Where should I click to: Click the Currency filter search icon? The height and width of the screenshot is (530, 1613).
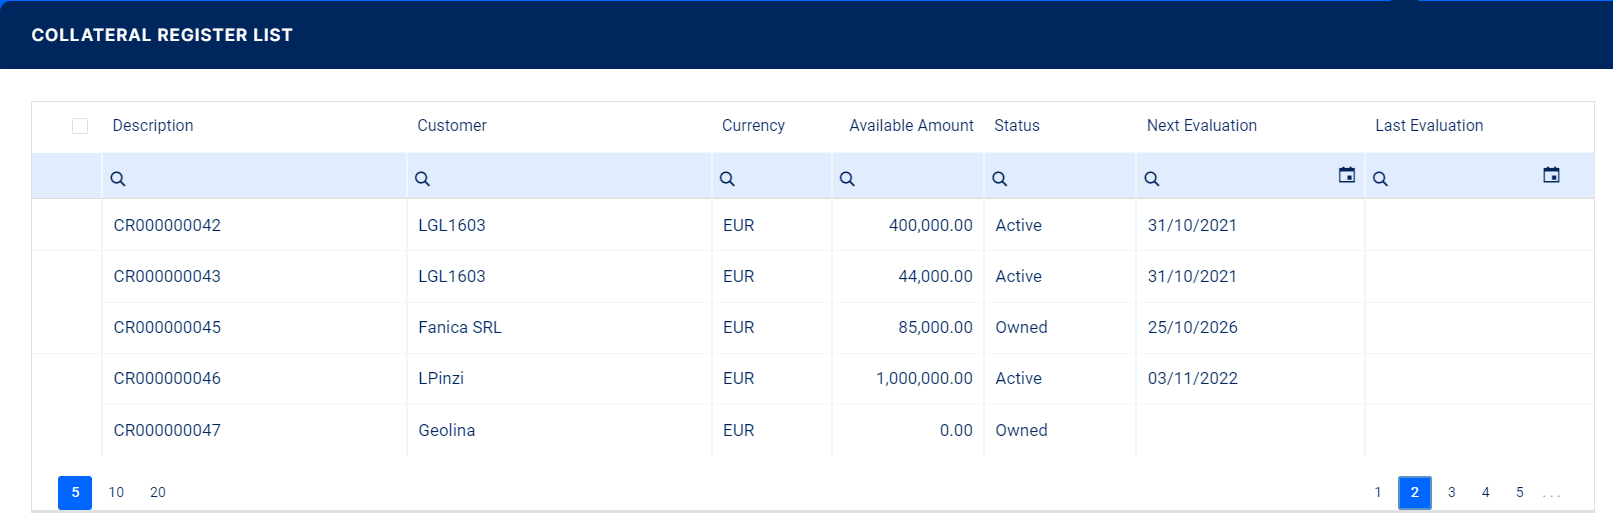tap(727, 179)
